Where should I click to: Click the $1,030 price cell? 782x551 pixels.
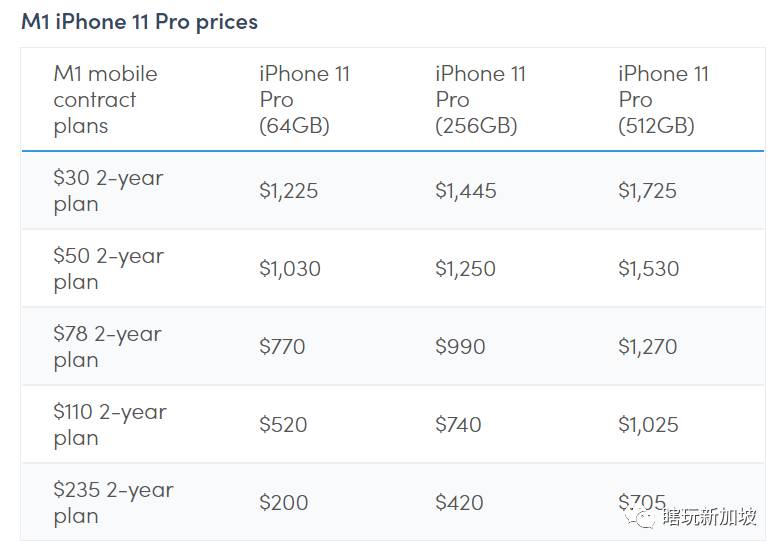290,269
